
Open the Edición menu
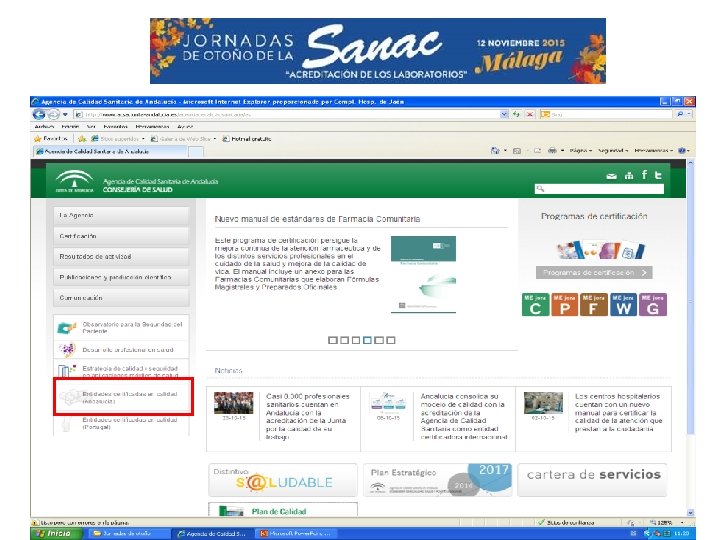(x=70, y=127)
